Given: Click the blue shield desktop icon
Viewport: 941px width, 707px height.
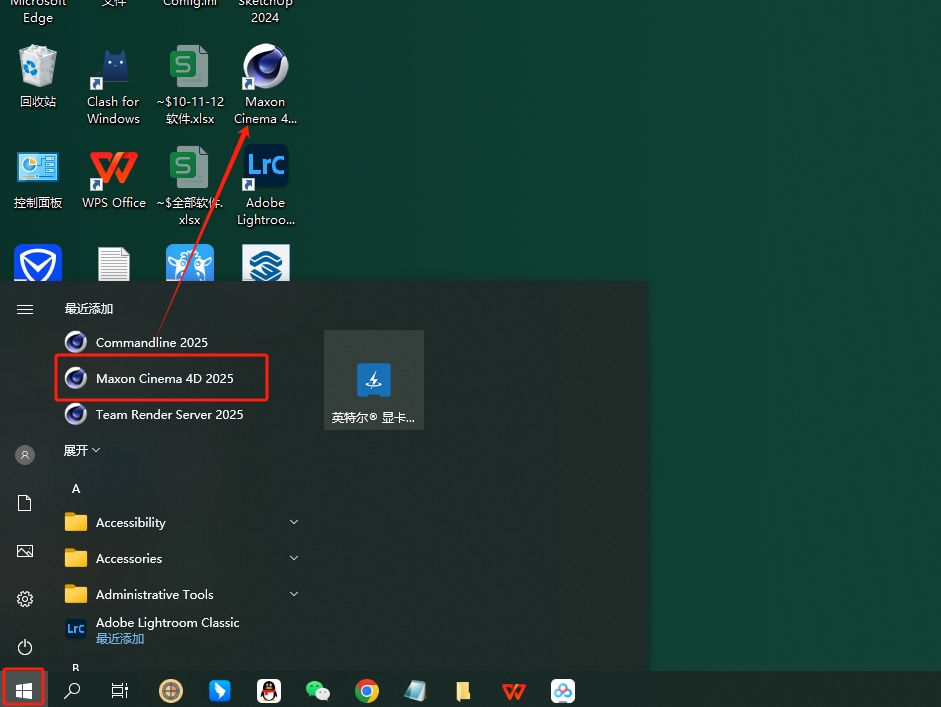Looking at the screenshot, I should [38, 263].
